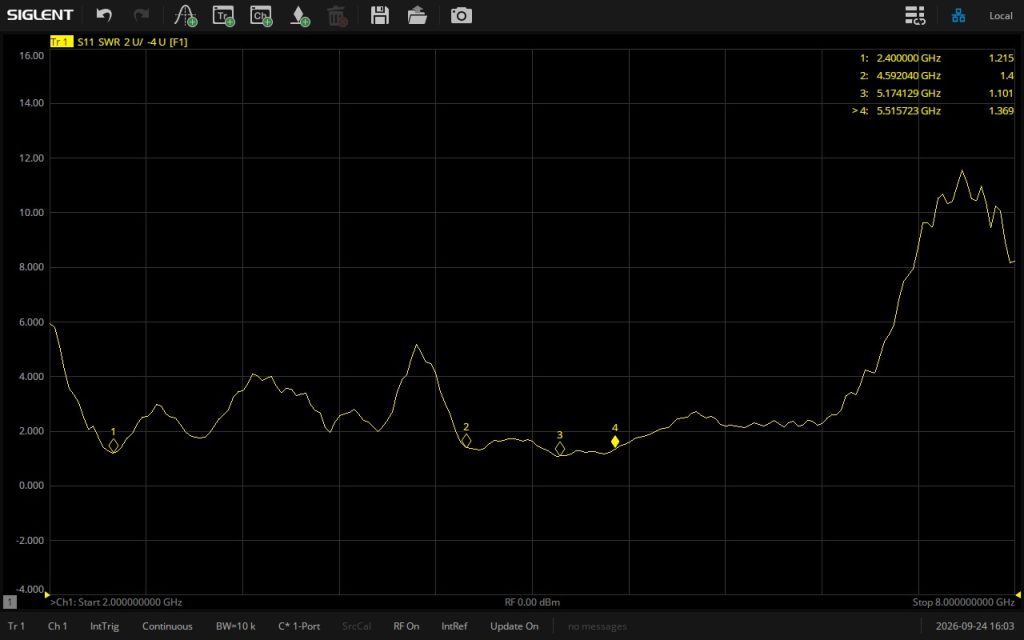Click the trash delete icon
1024x640 pixels.
click(x=337, y=16)
